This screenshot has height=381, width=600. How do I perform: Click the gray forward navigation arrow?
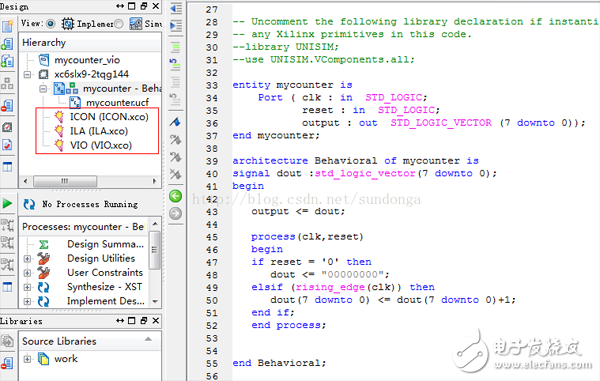click(175, 213)
